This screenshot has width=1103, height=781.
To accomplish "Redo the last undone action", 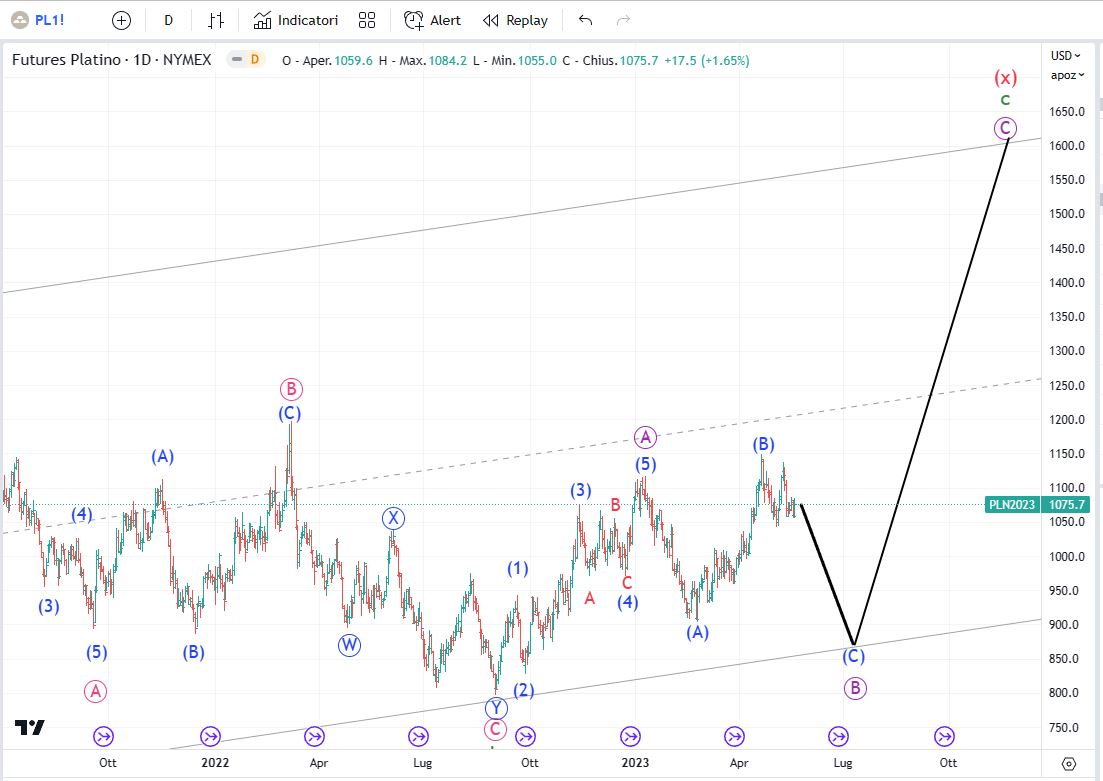I will click(623, 20).
